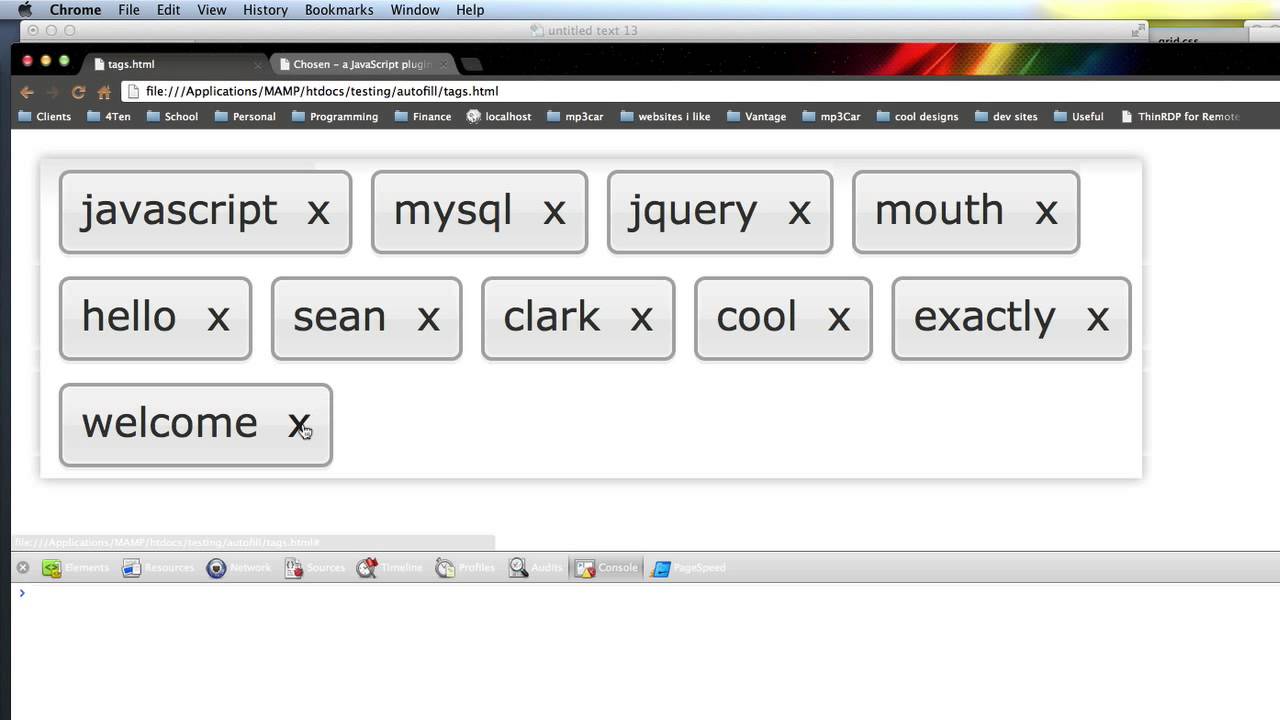The height and width of the screenshot is (720, 1280).
Task: Open the File menu
Action: pos(129,10)
